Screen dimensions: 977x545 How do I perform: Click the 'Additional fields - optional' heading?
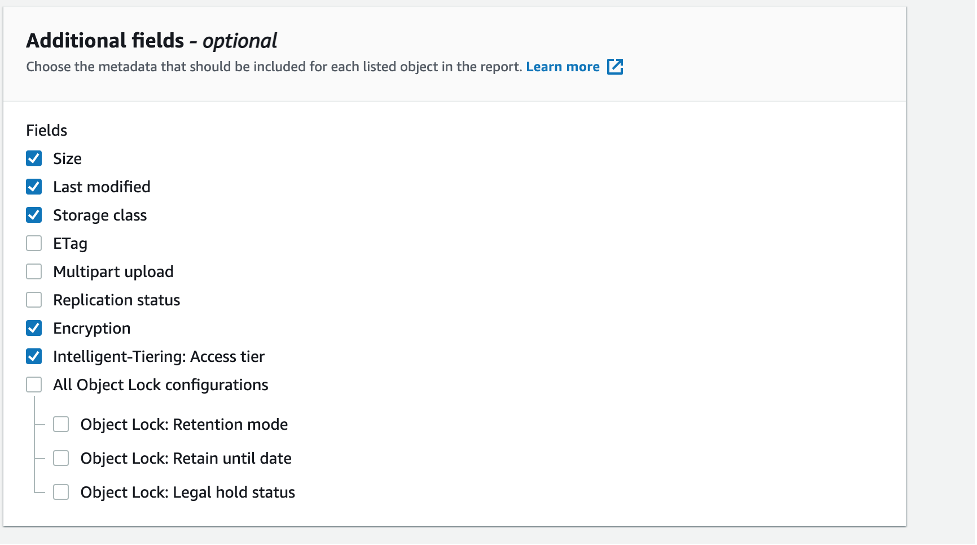click(x=151, y=40)
